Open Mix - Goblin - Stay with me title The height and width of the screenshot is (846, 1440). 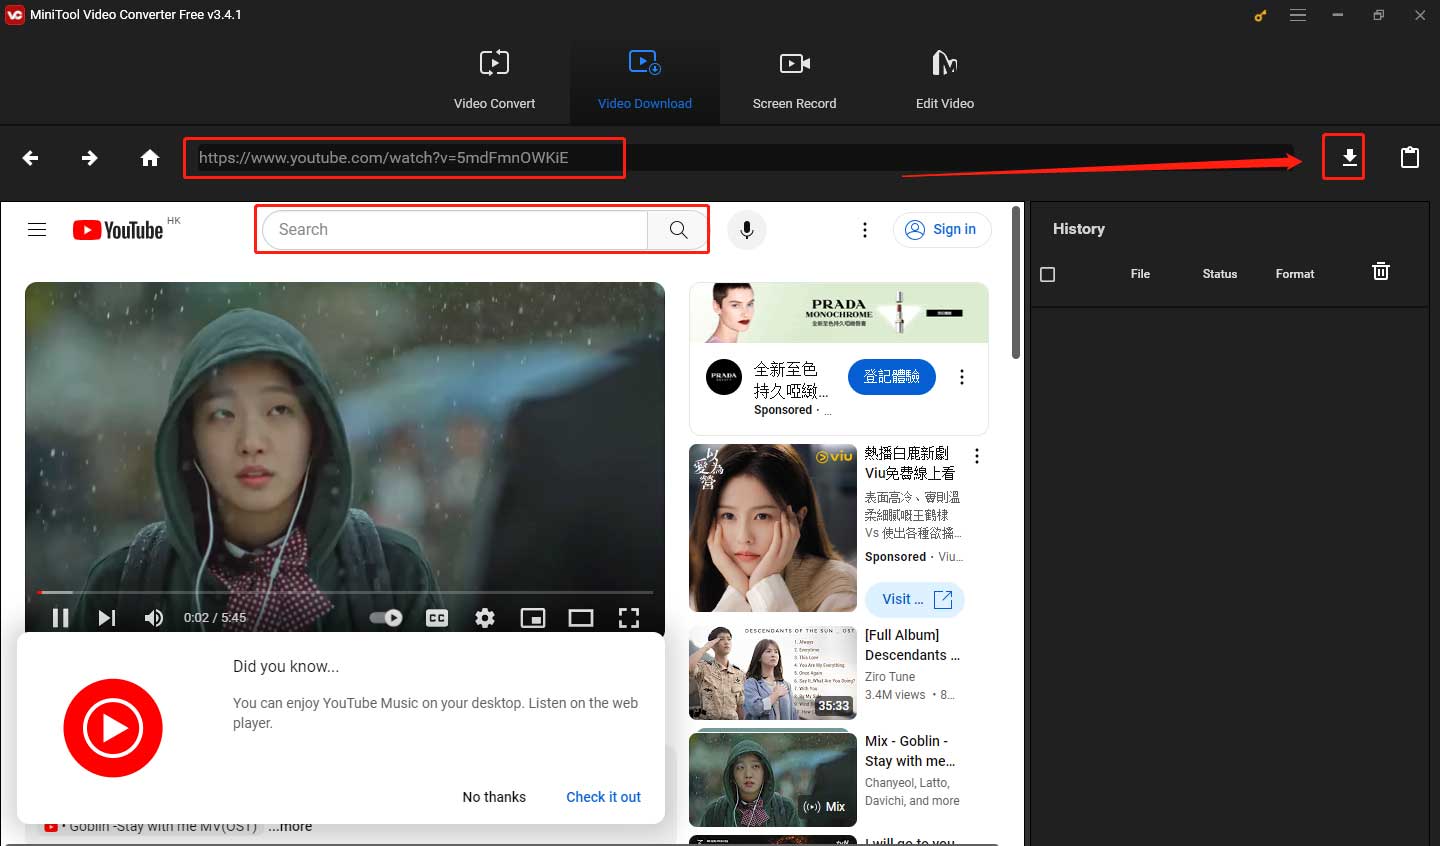tap(910, 751)
